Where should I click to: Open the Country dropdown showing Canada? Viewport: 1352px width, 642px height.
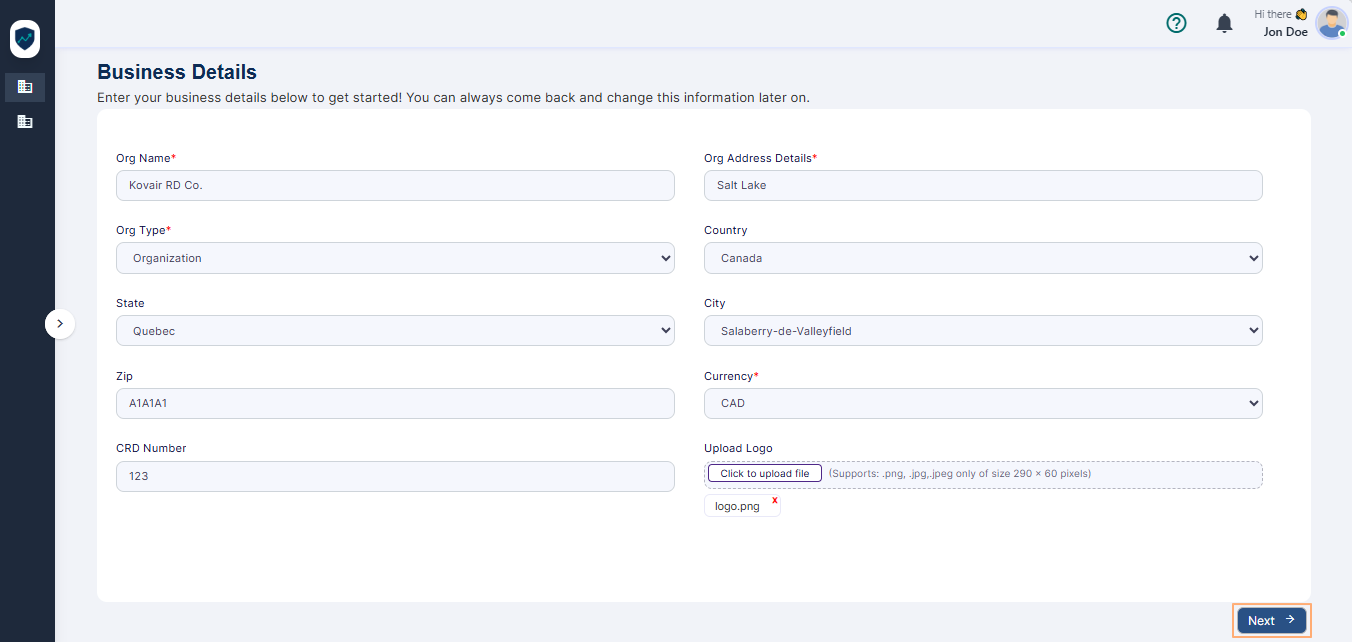tap(983, 258)
